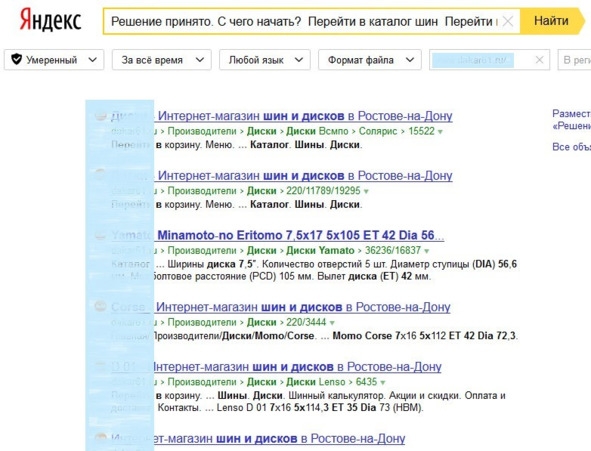Click 36236/16837 breadcrumb path
This screenshot has width=591, height=451.
pyautogui.click(x=392, y=251)
